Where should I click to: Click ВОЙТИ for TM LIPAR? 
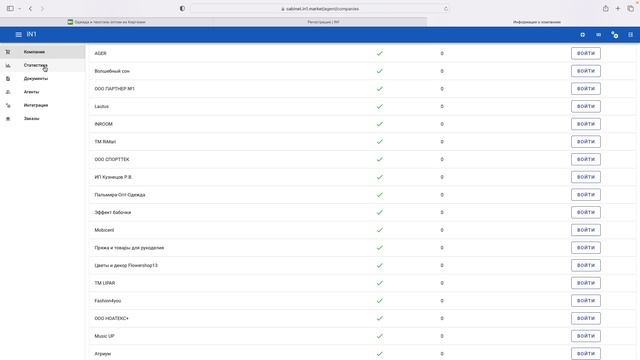tap(586, 283)
